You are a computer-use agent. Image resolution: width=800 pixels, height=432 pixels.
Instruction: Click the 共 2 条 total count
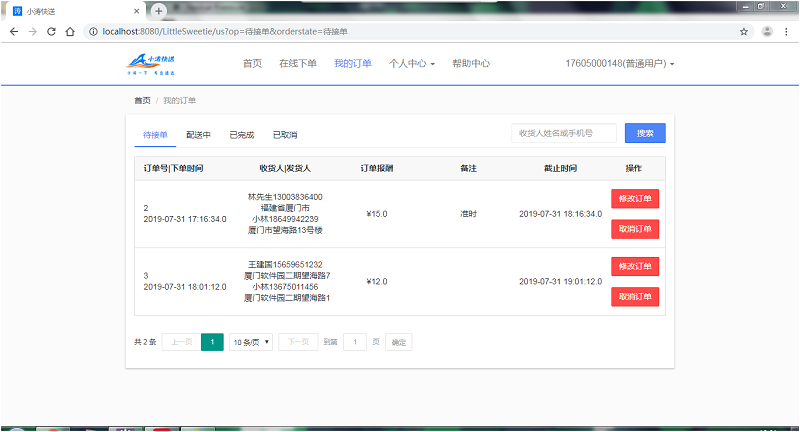tap(145, 342)
